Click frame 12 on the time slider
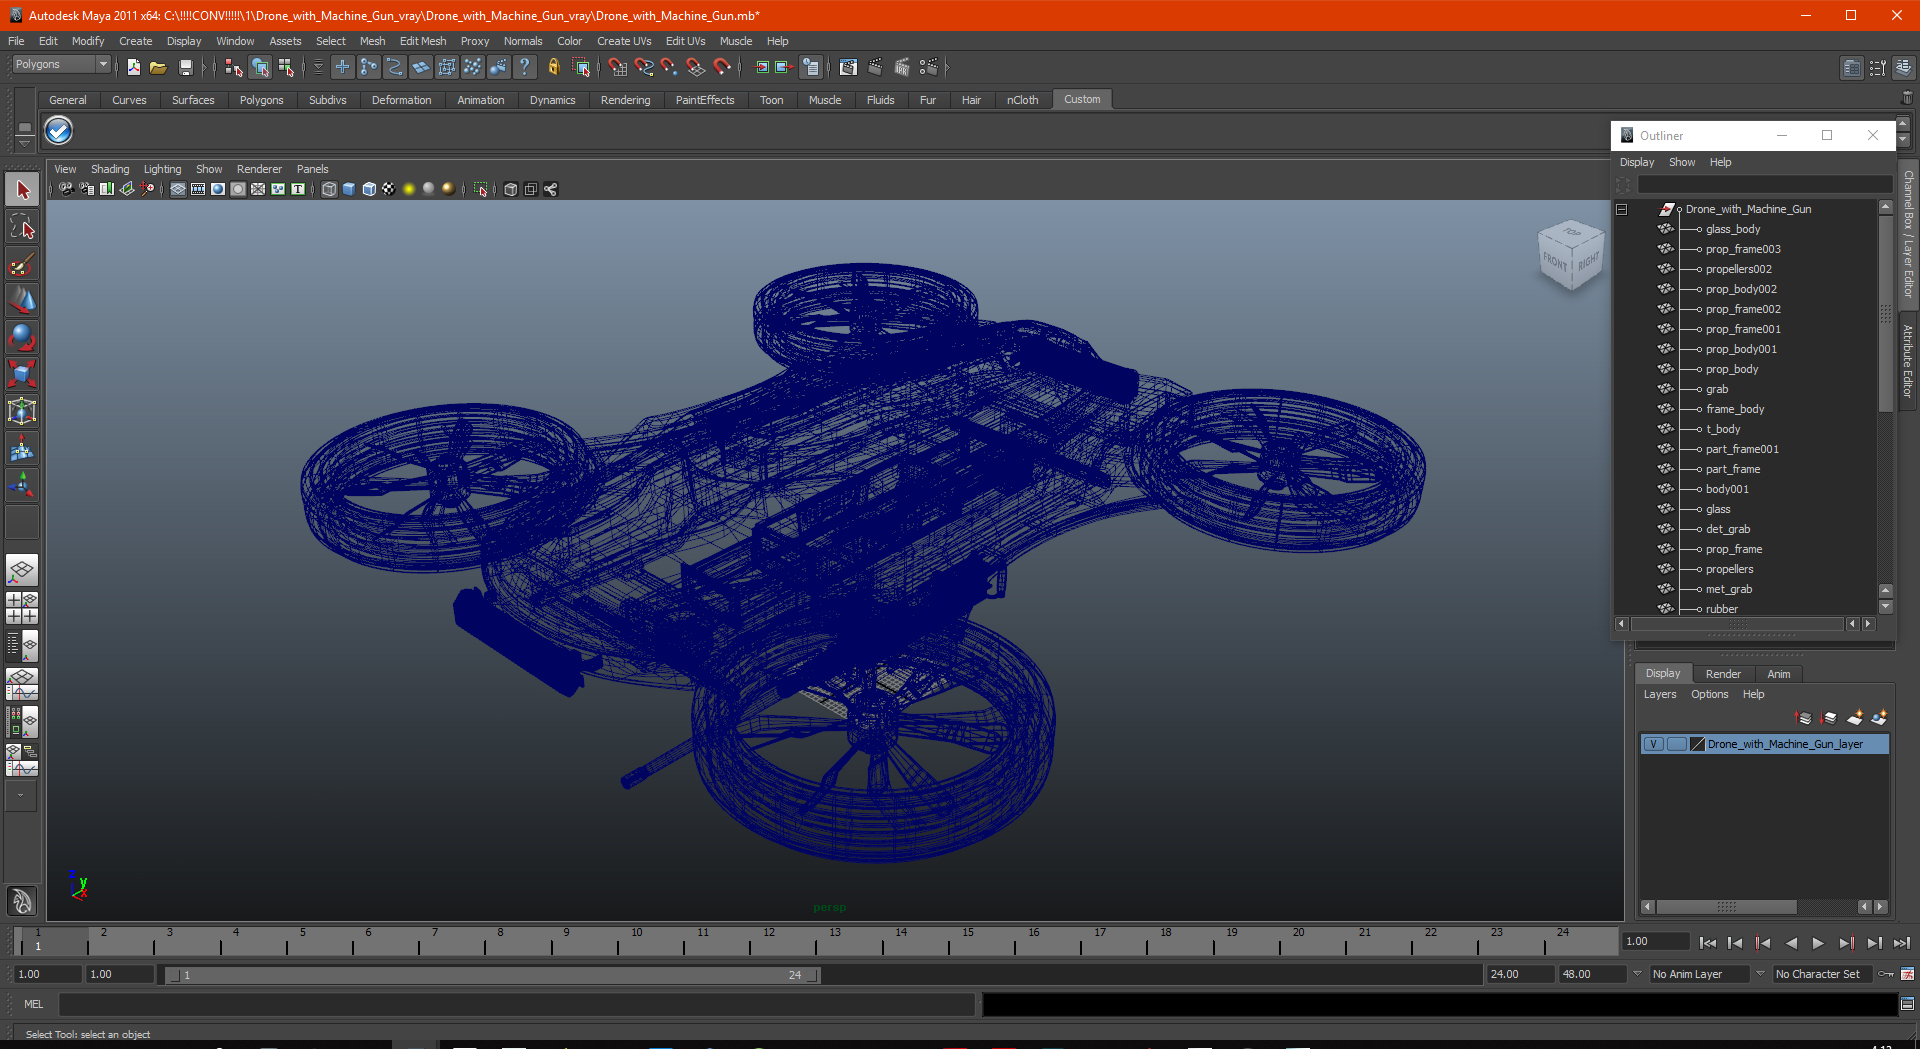The width and height of the screenshot is (1920, 1049). click(769, 940)
